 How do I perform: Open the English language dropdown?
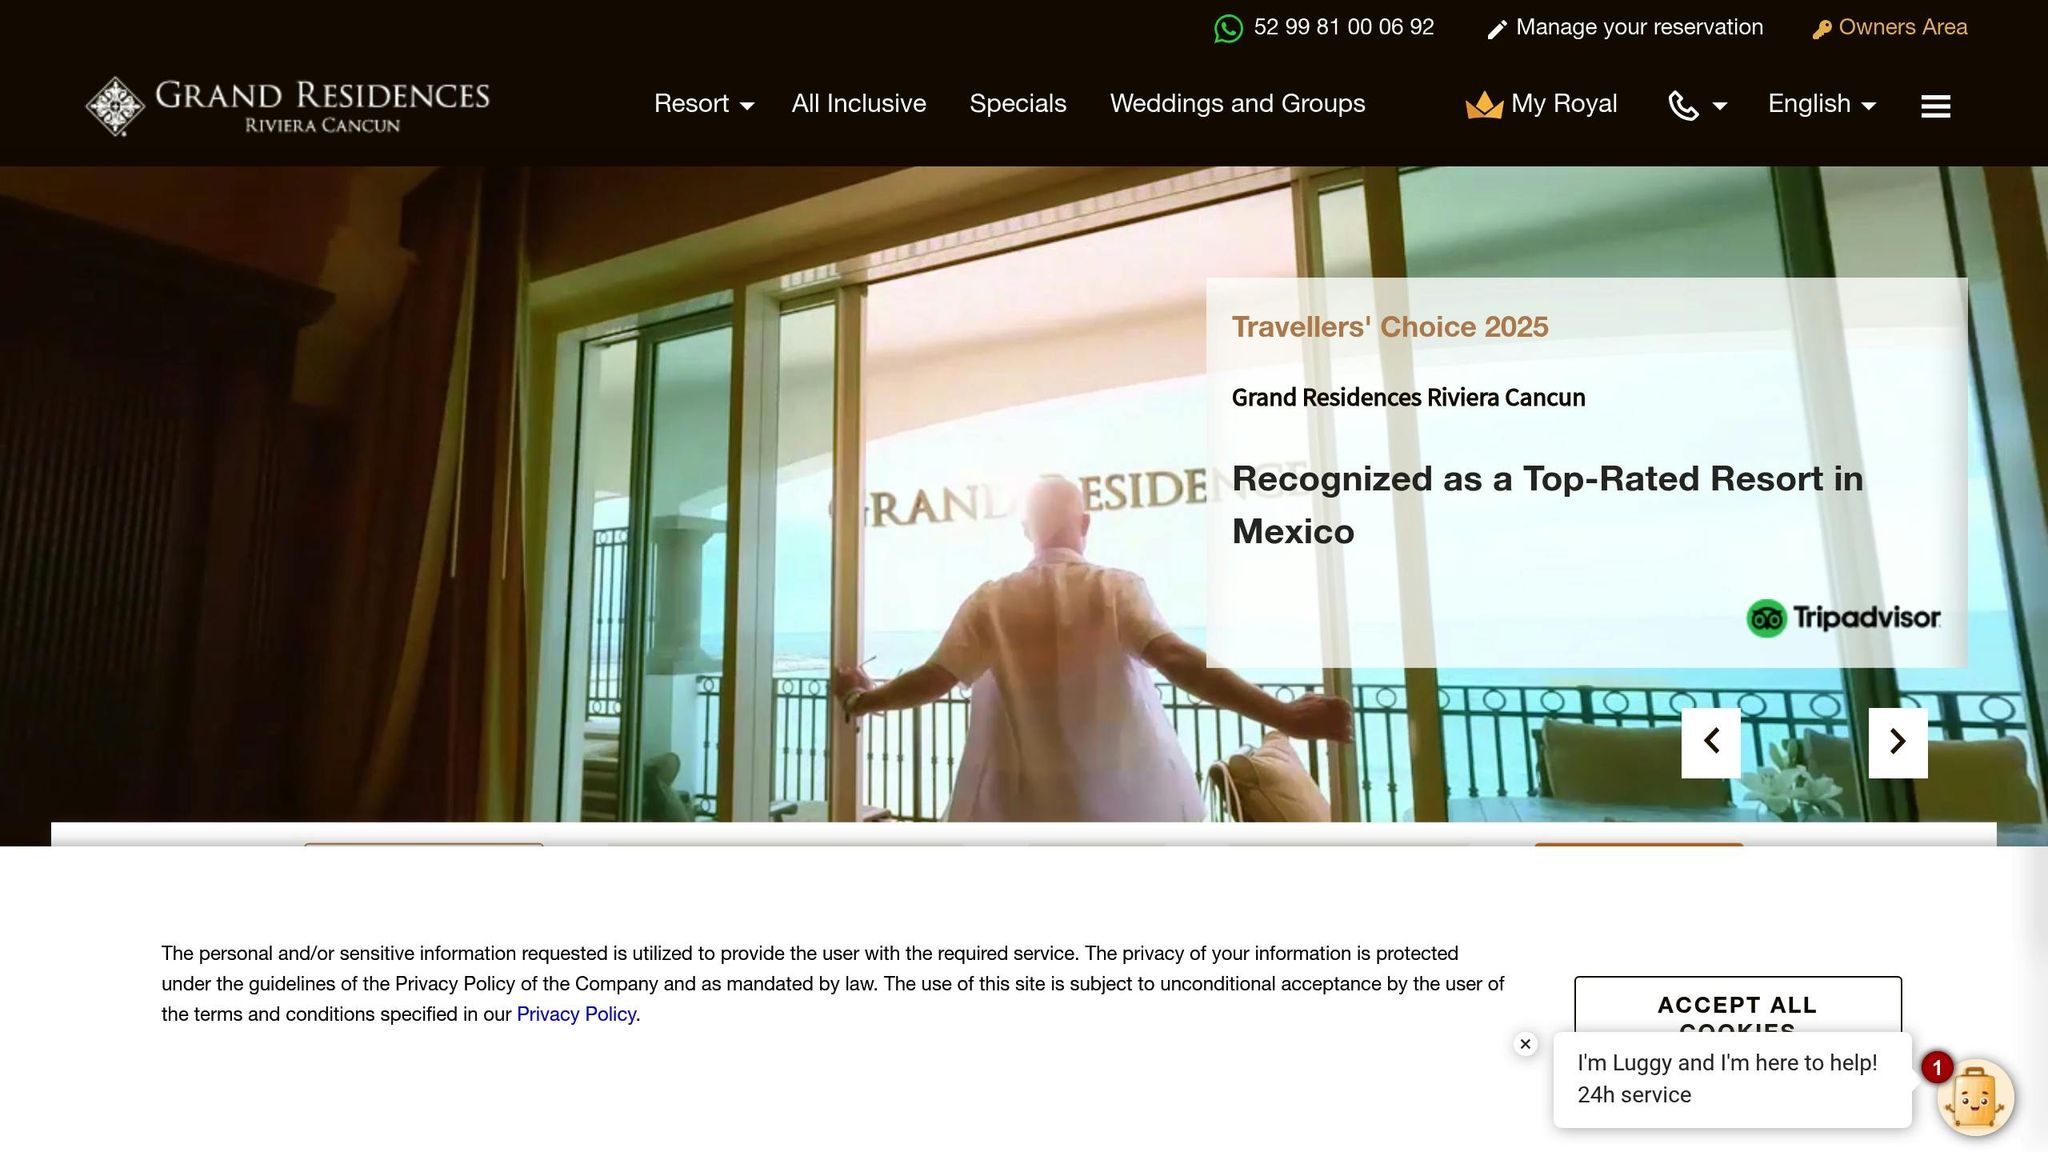[x=1821, y=104]
